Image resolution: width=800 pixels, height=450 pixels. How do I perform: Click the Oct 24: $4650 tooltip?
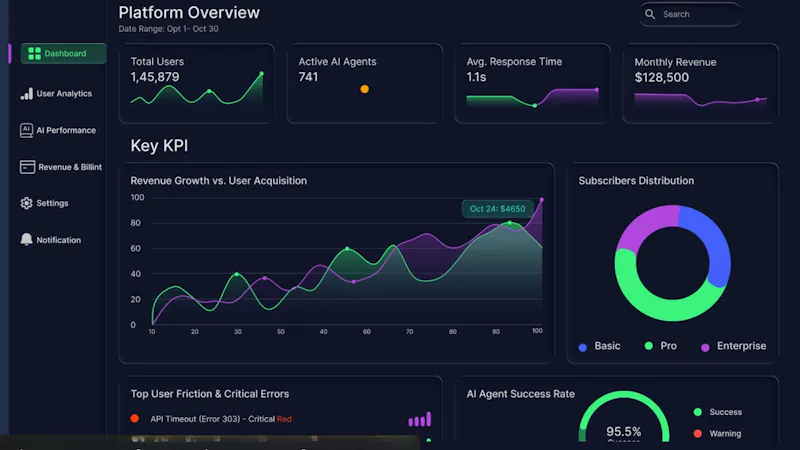497,209
